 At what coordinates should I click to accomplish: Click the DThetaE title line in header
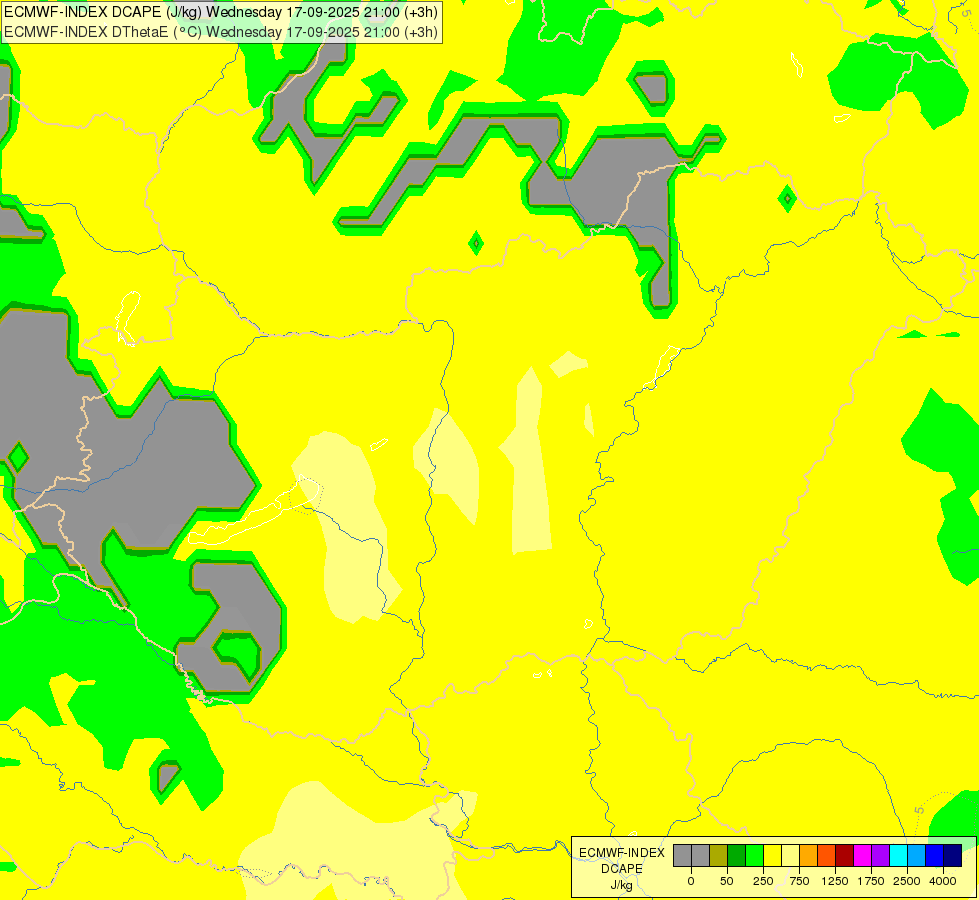(221, 32)
